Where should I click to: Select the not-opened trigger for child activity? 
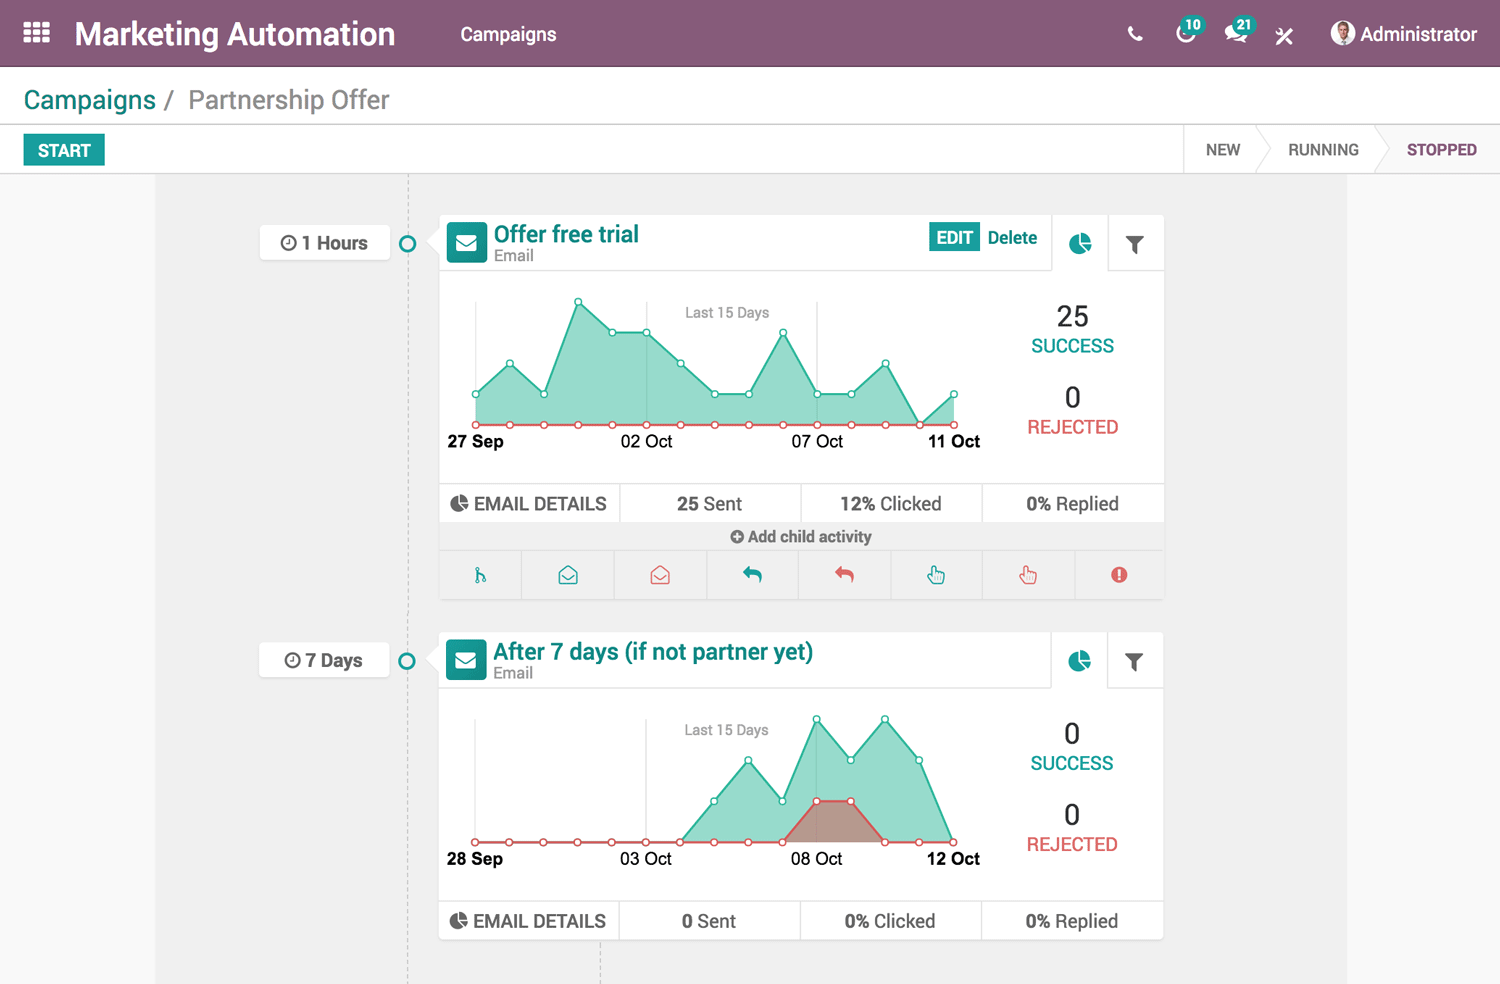tap(660, 575)
